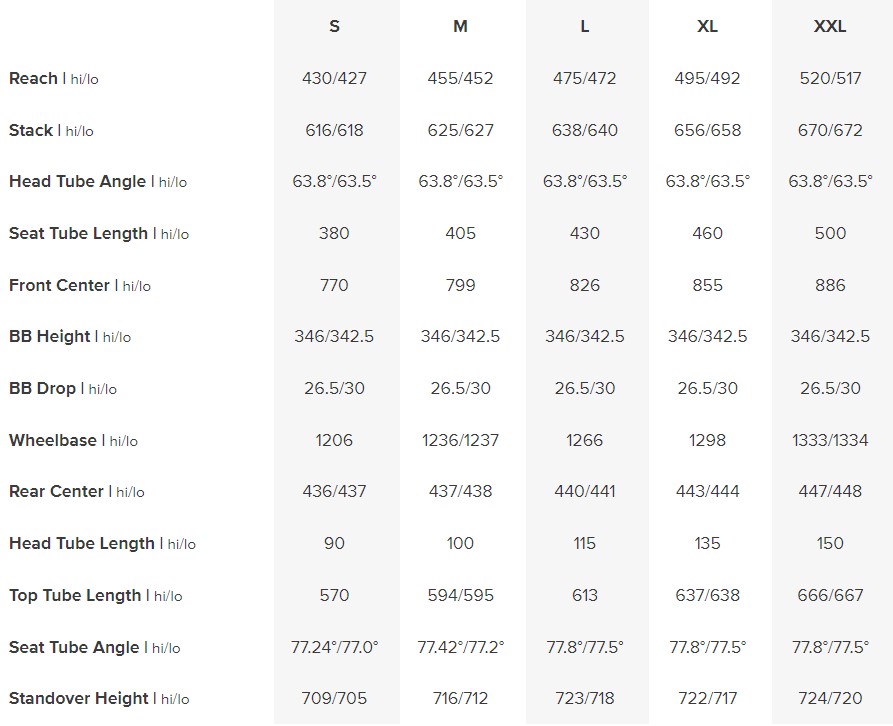Select the XL size column header

pos(707,27)
